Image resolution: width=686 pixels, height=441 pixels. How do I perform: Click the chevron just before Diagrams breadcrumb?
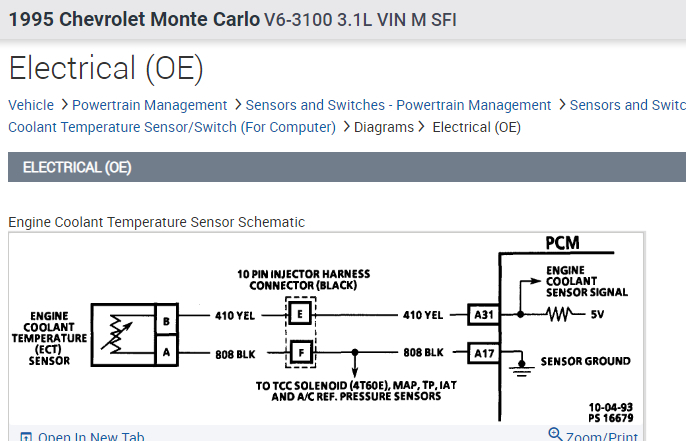346,127
